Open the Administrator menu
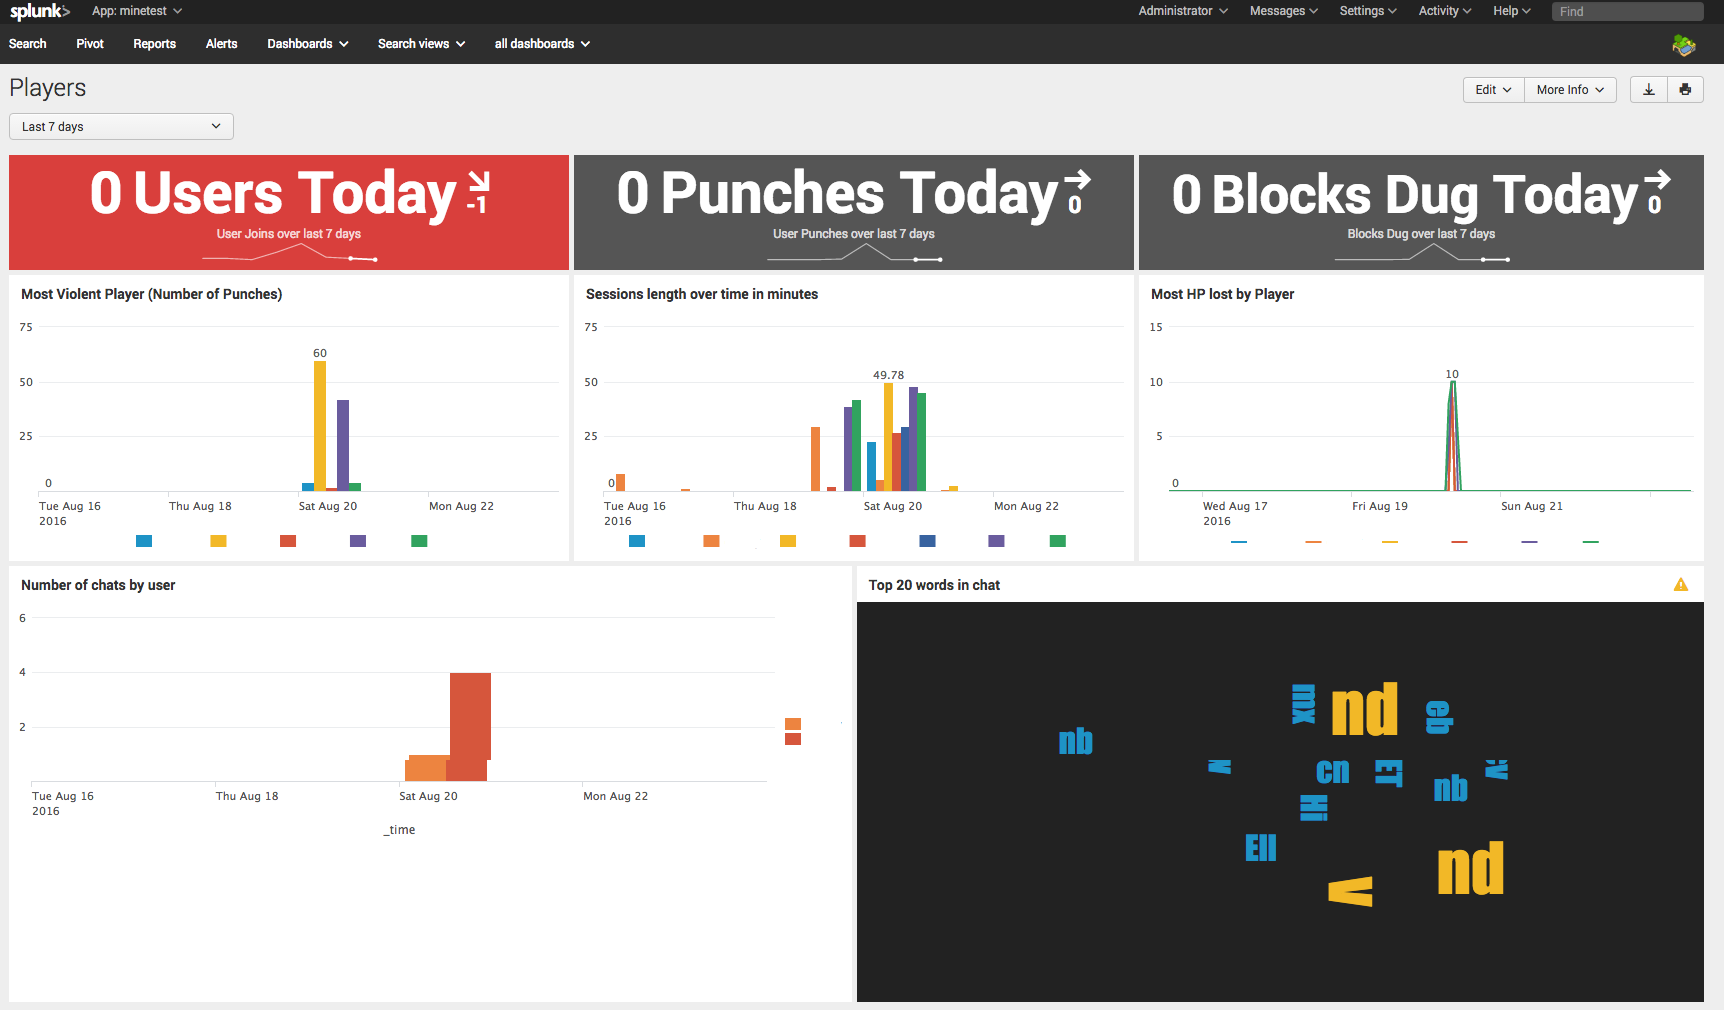The height and width of the screenshot is (1010, 1735). [1182, 11]
